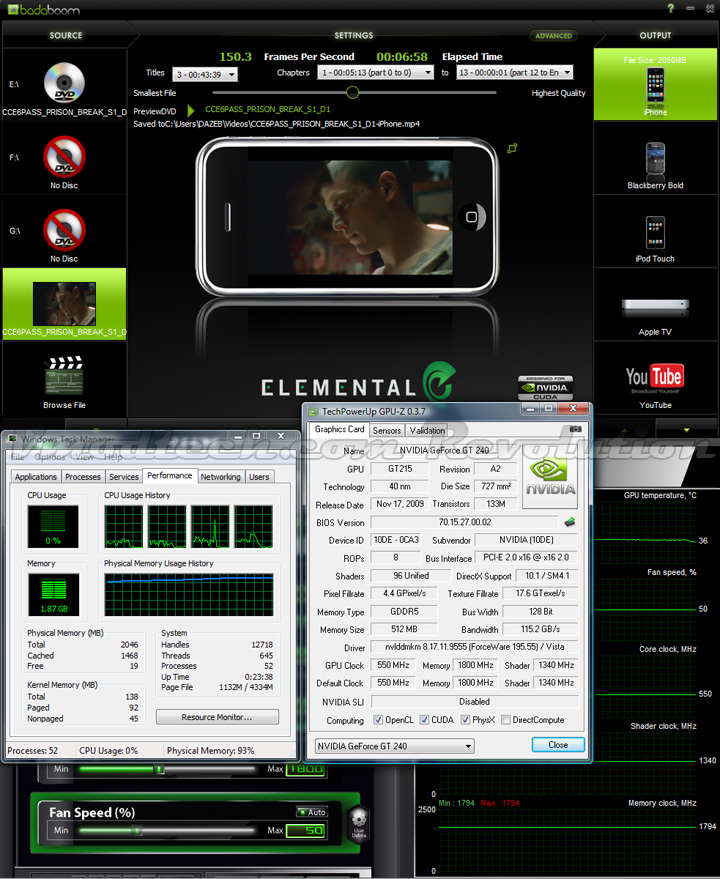The image size is (720, 879).
Task: Click the 1800 Max value field
Action: tap(306, 769)
